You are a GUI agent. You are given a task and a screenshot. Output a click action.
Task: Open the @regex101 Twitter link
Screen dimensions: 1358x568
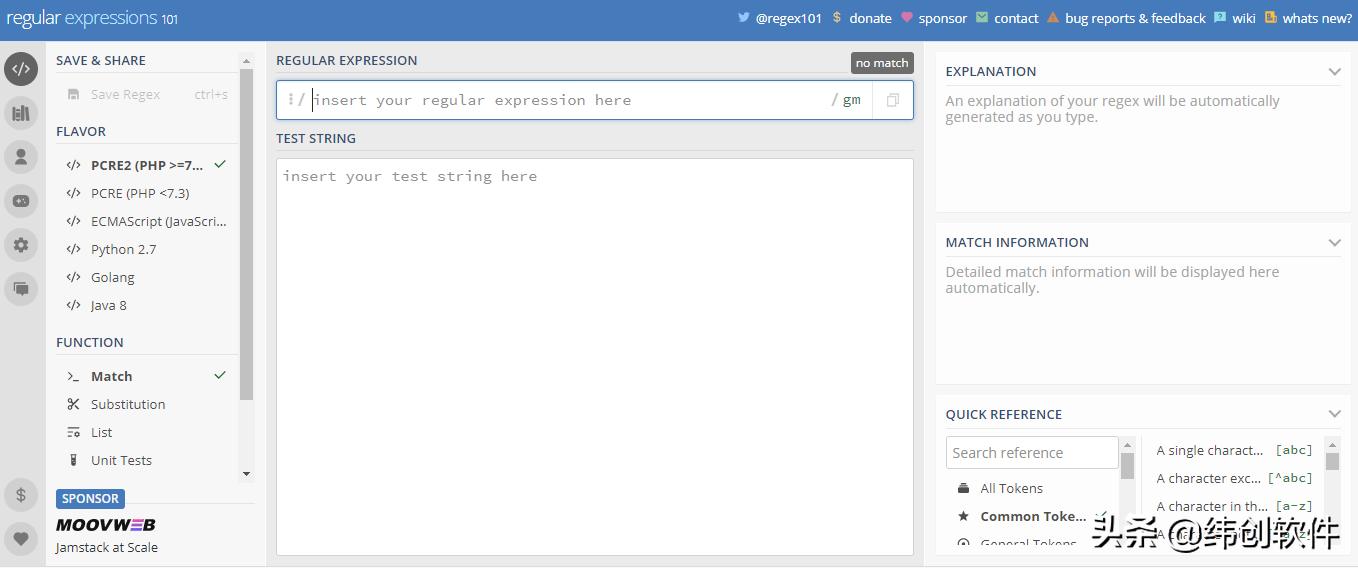[x=779, y=18]
